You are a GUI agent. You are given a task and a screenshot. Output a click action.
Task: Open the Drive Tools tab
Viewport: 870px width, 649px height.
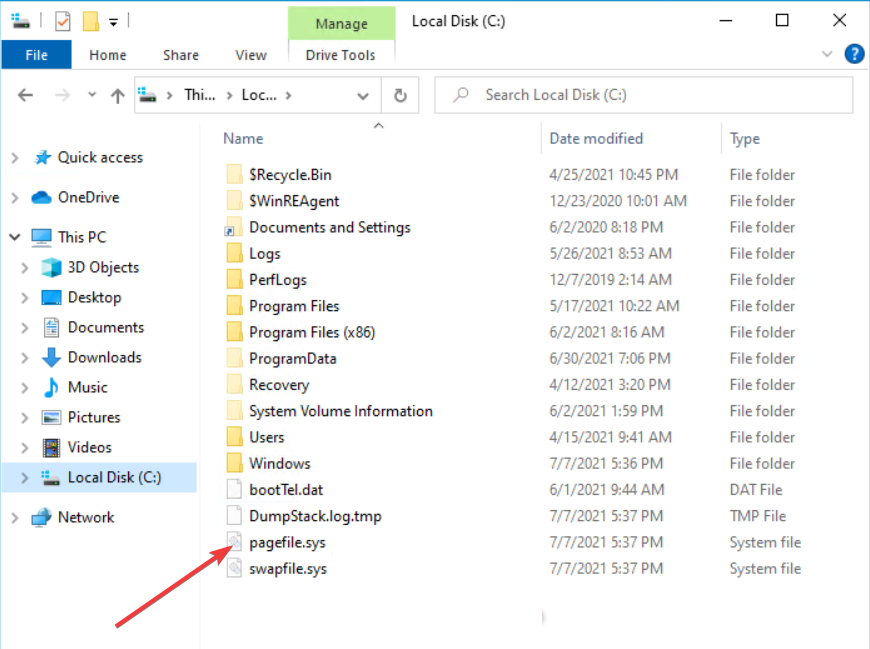pyautogui.click(x=341, y=55)
